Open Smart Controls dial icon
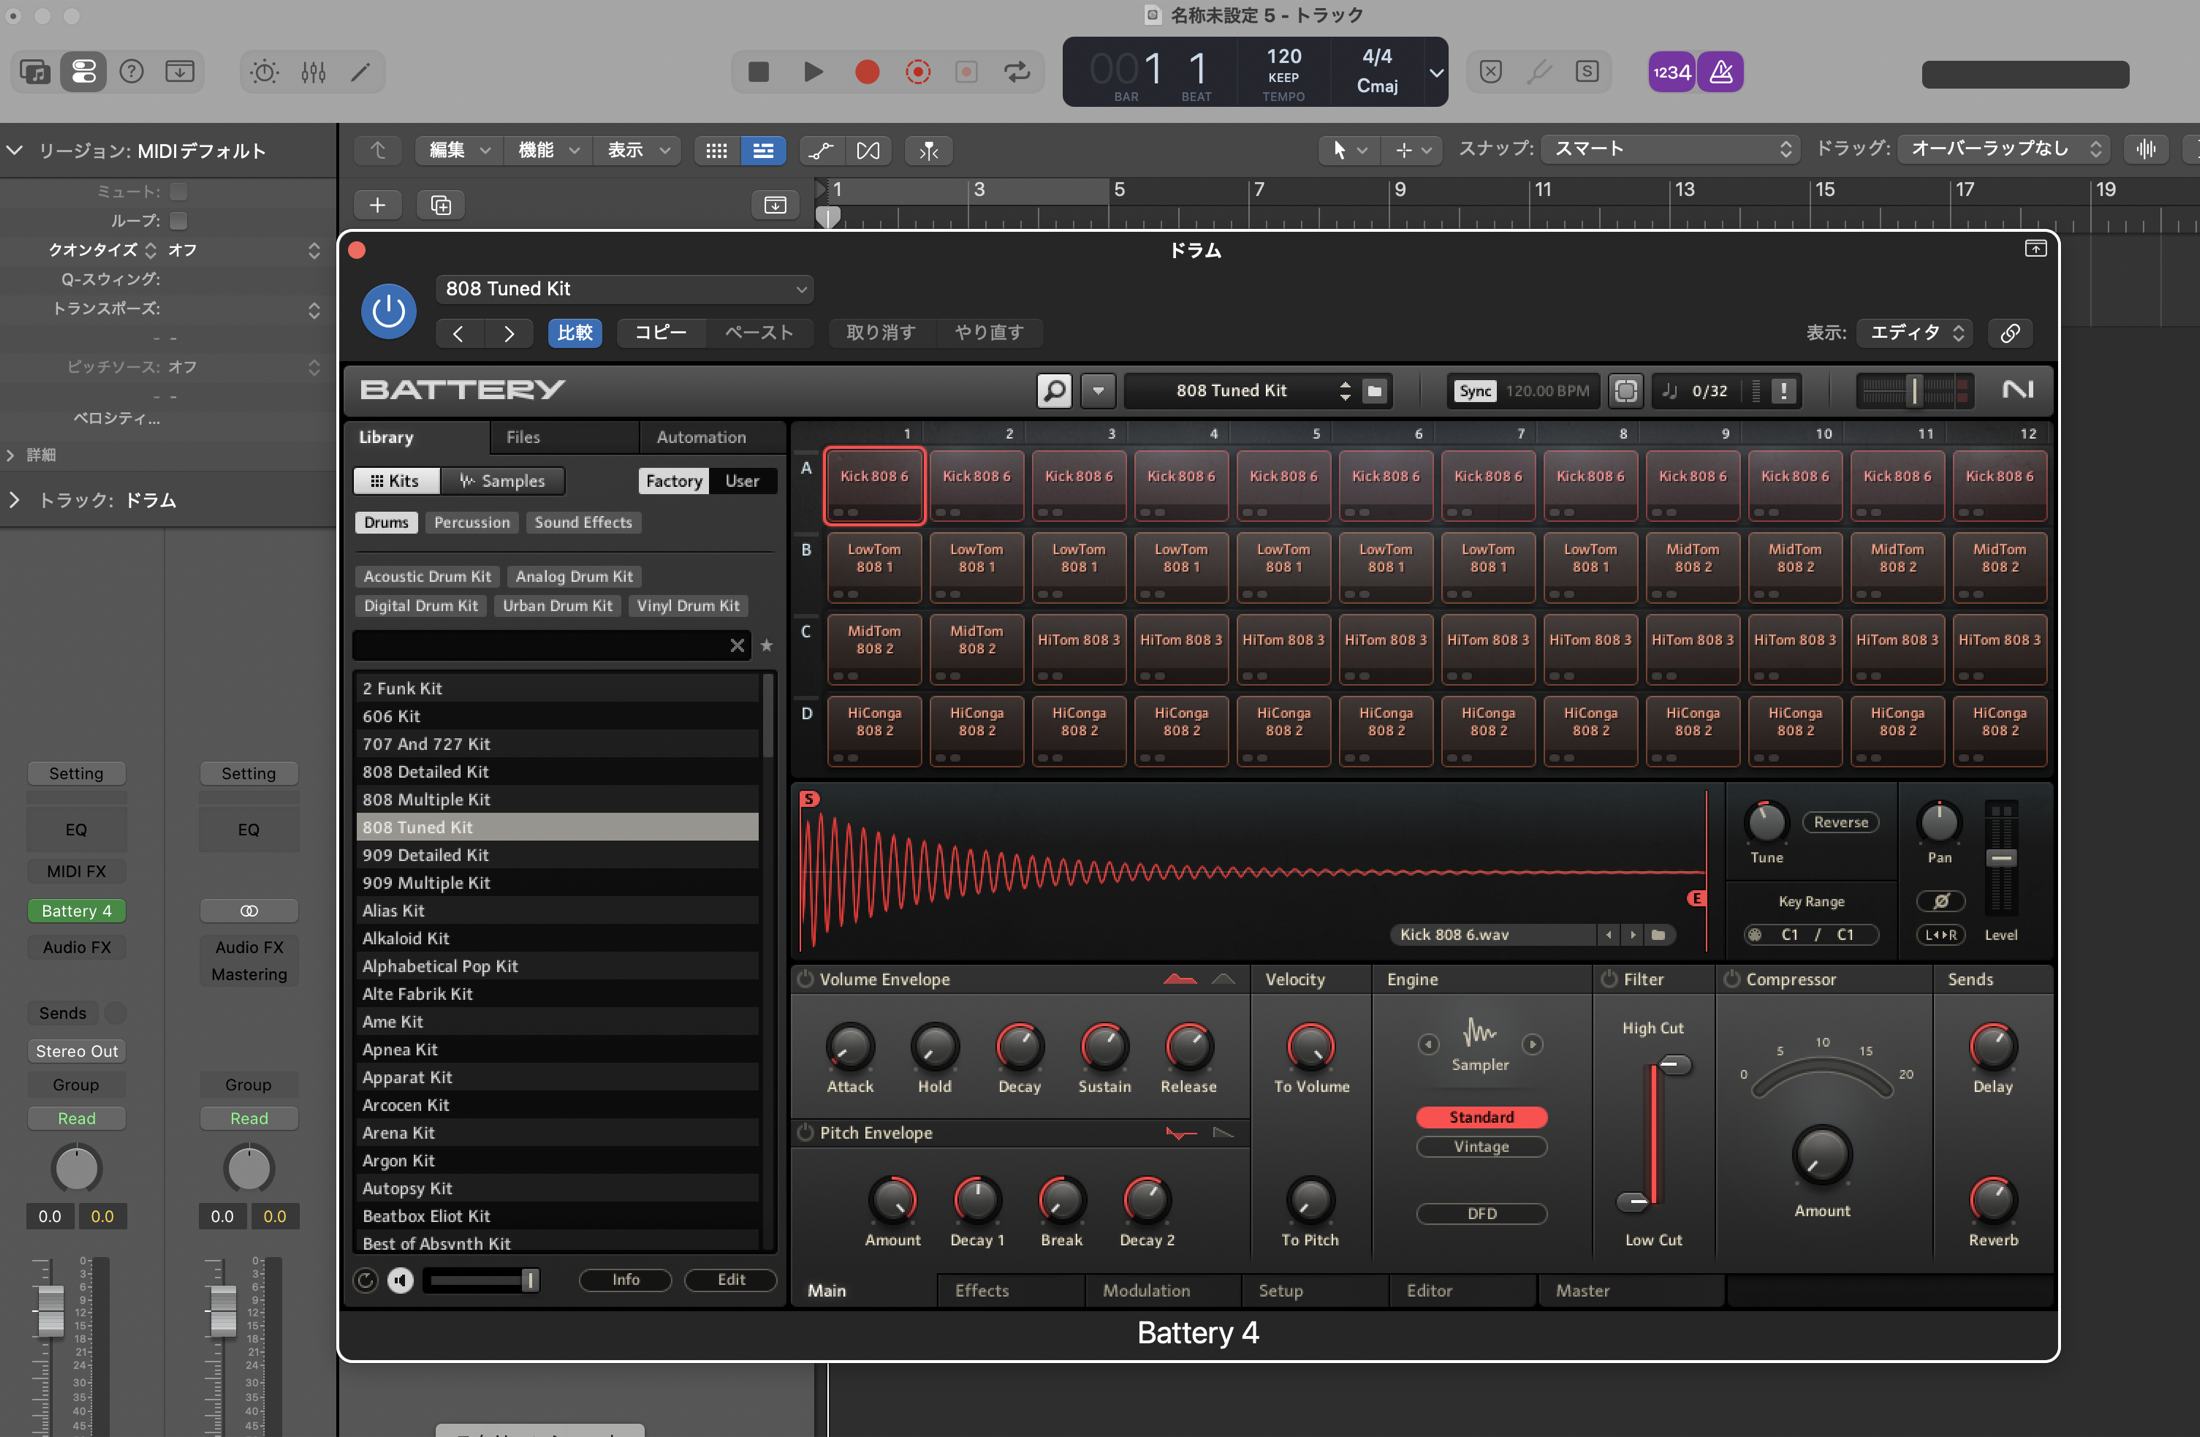 click(x=264, y=72)
